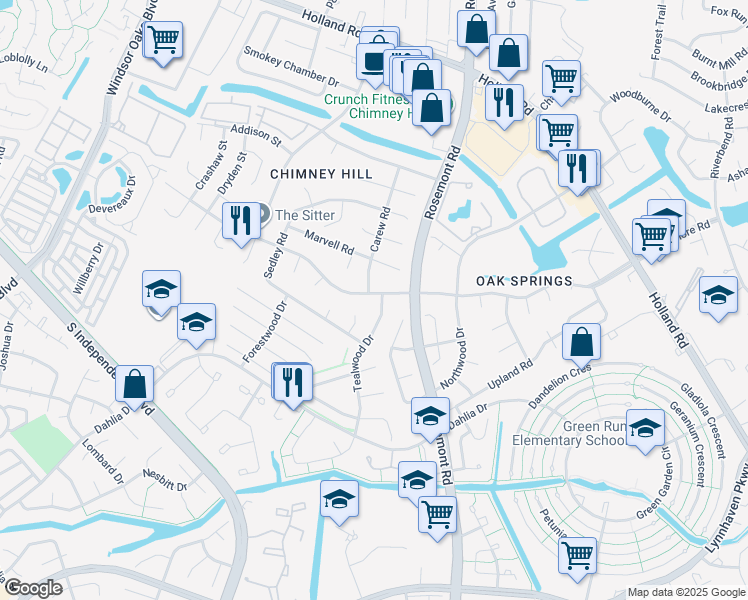Viewport: 748px width, 600px height.
Task: Select the Willberry Dr street label
Action: click(x=88, y=269)
